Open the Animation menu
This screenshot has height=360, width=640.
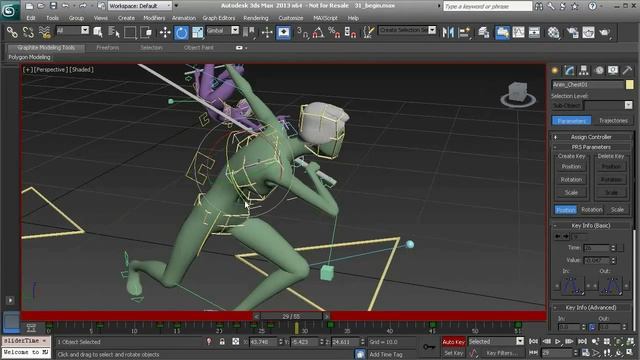184,18
